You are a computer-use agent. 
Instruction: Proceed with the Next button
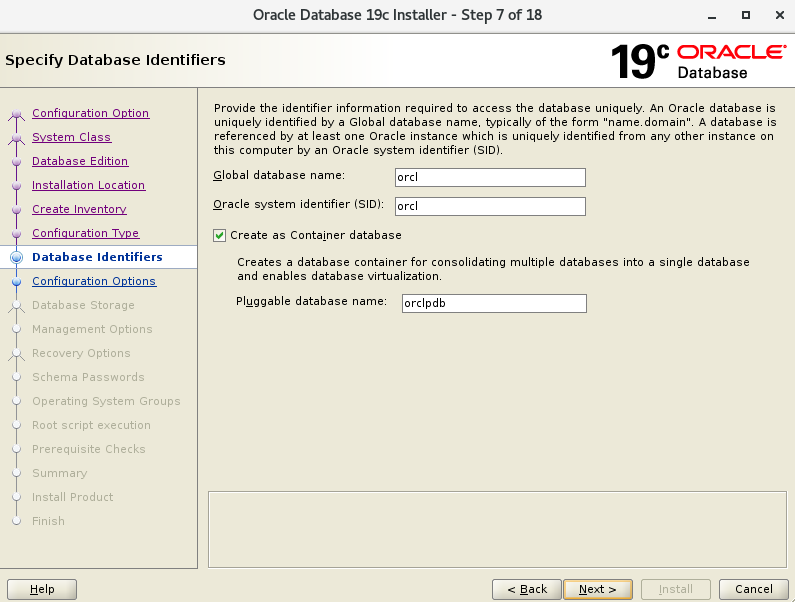pyautogui.click(x=598, y=589)
